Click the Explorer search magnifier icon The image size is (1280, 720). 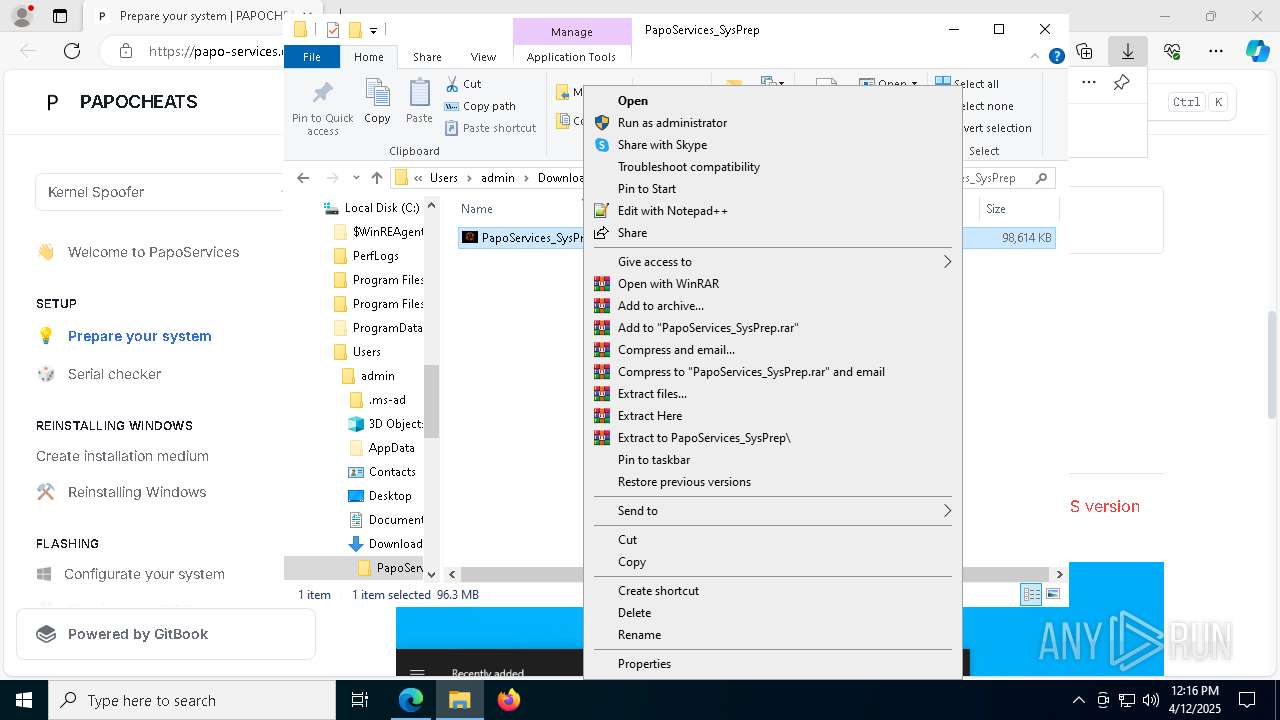(1041, 178)
